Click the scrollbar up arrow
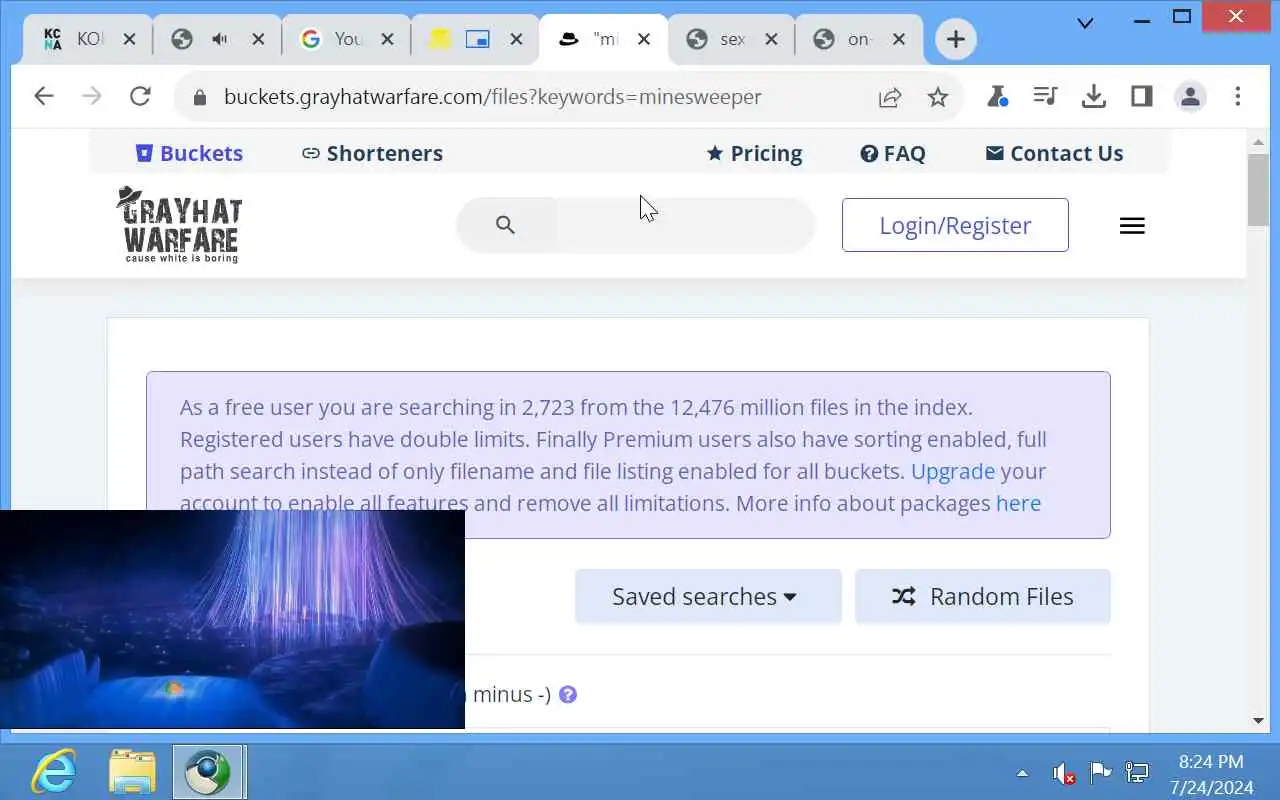This screenshot has height=800, width=1280. coord(1258,141)
